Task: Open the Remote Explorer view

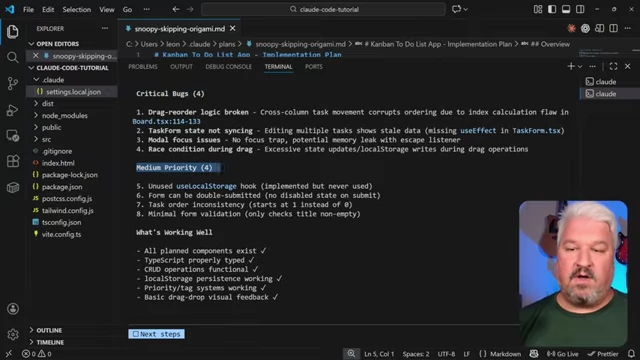Action: (x=12, y=136)
